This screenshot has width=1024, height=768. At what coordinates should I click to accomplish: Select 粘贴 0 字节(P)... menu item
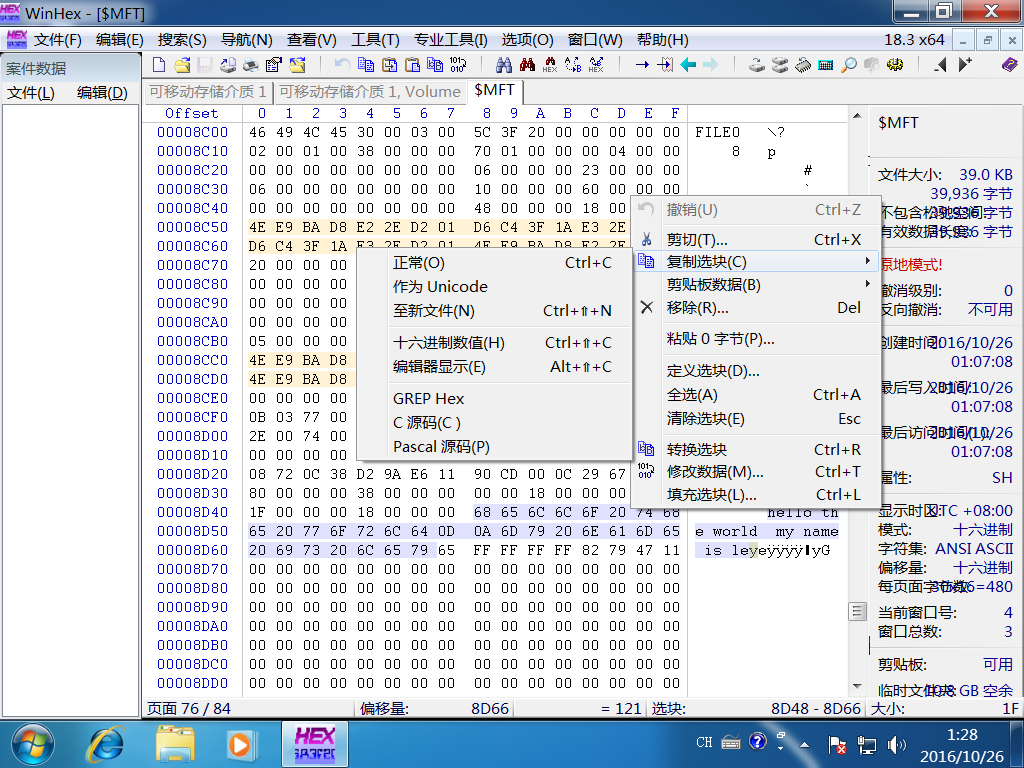(x=758, y=339)
